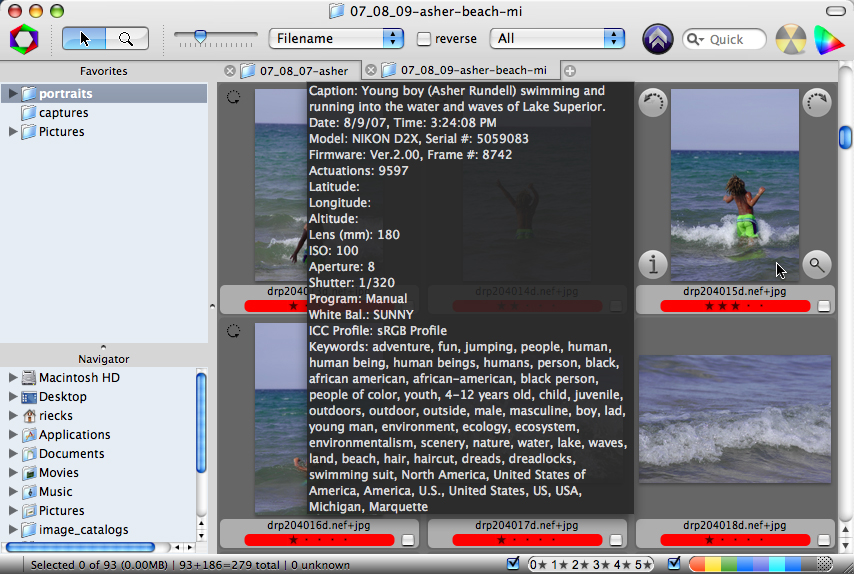Set three-star rating bar on drp204015d
This screenshot has width=854, height=574.
click(x=735, y=306)
